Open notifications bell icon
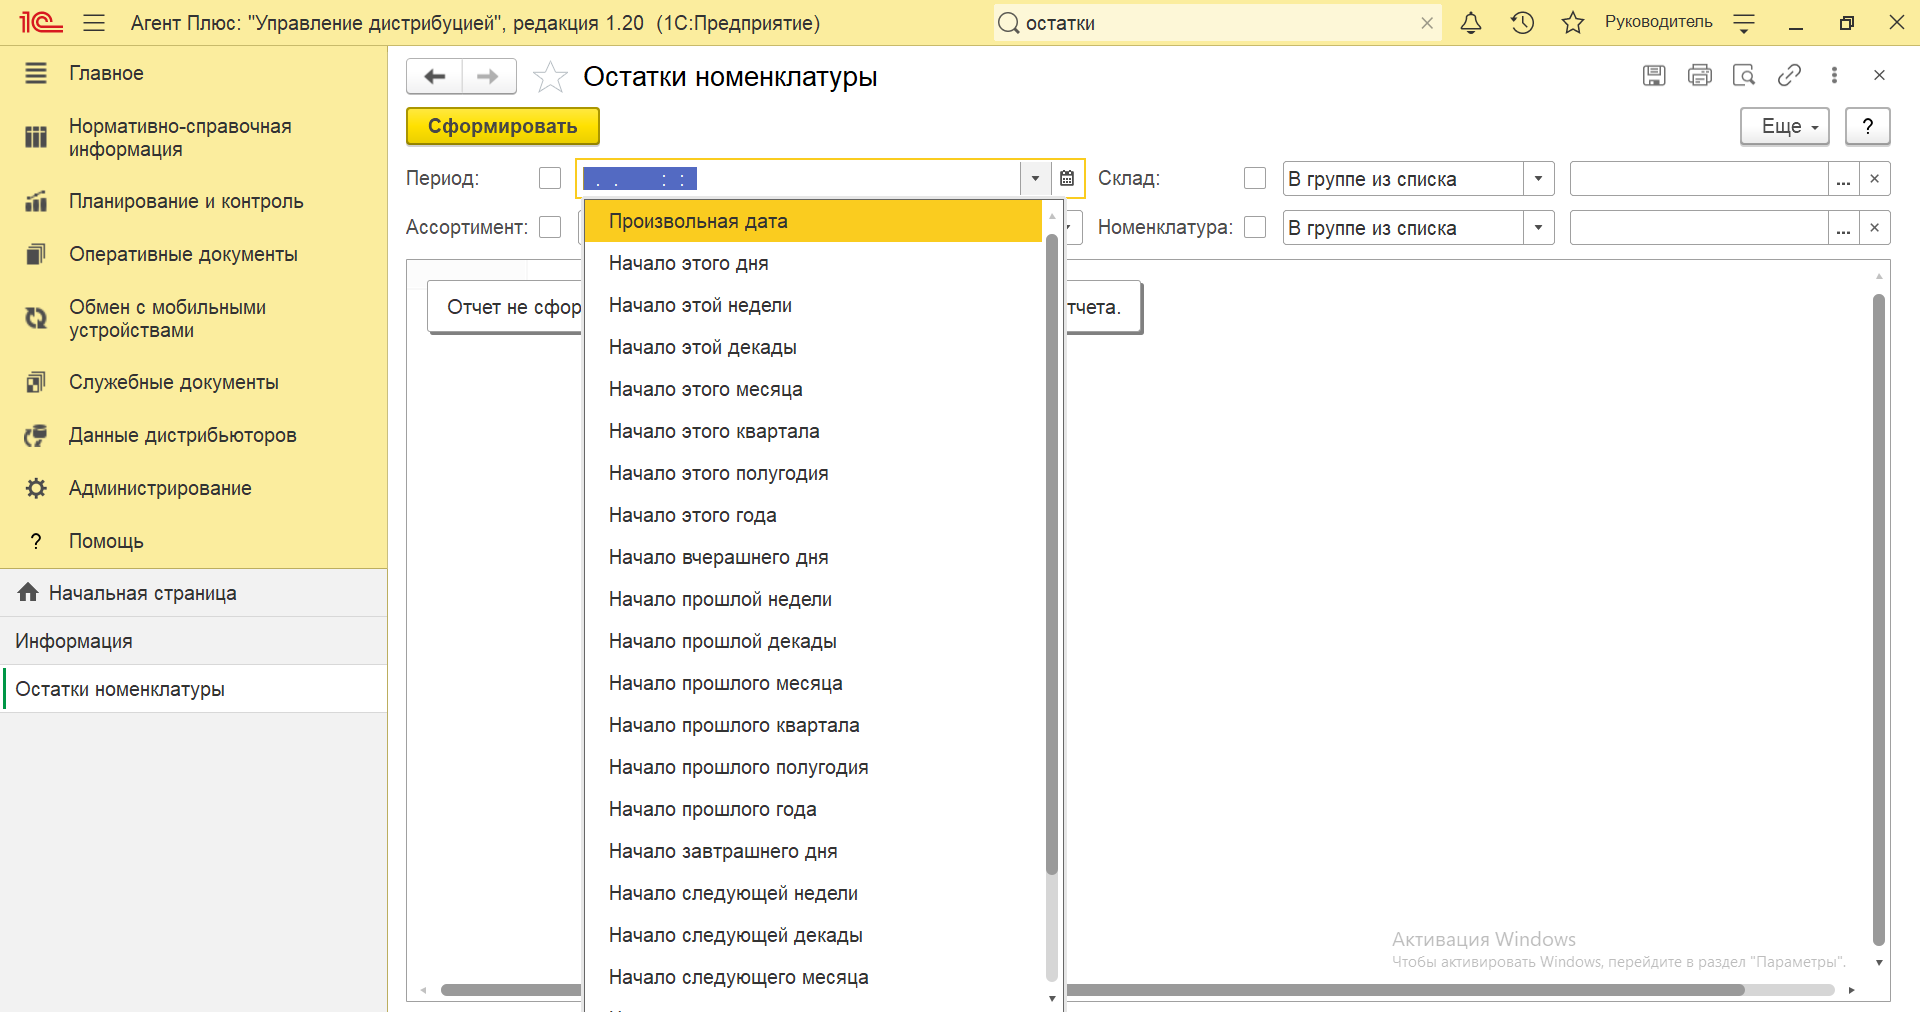1920x1012 pixels. pyautogui.click(x=1471, y=23)
